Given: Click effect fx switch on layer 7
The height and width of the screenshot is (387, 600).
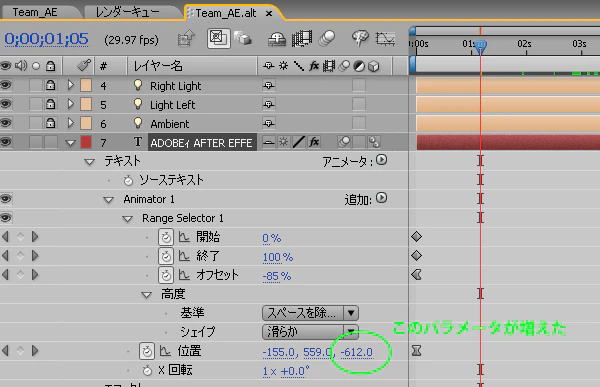Looking at the screenshot, I should 314,142.
